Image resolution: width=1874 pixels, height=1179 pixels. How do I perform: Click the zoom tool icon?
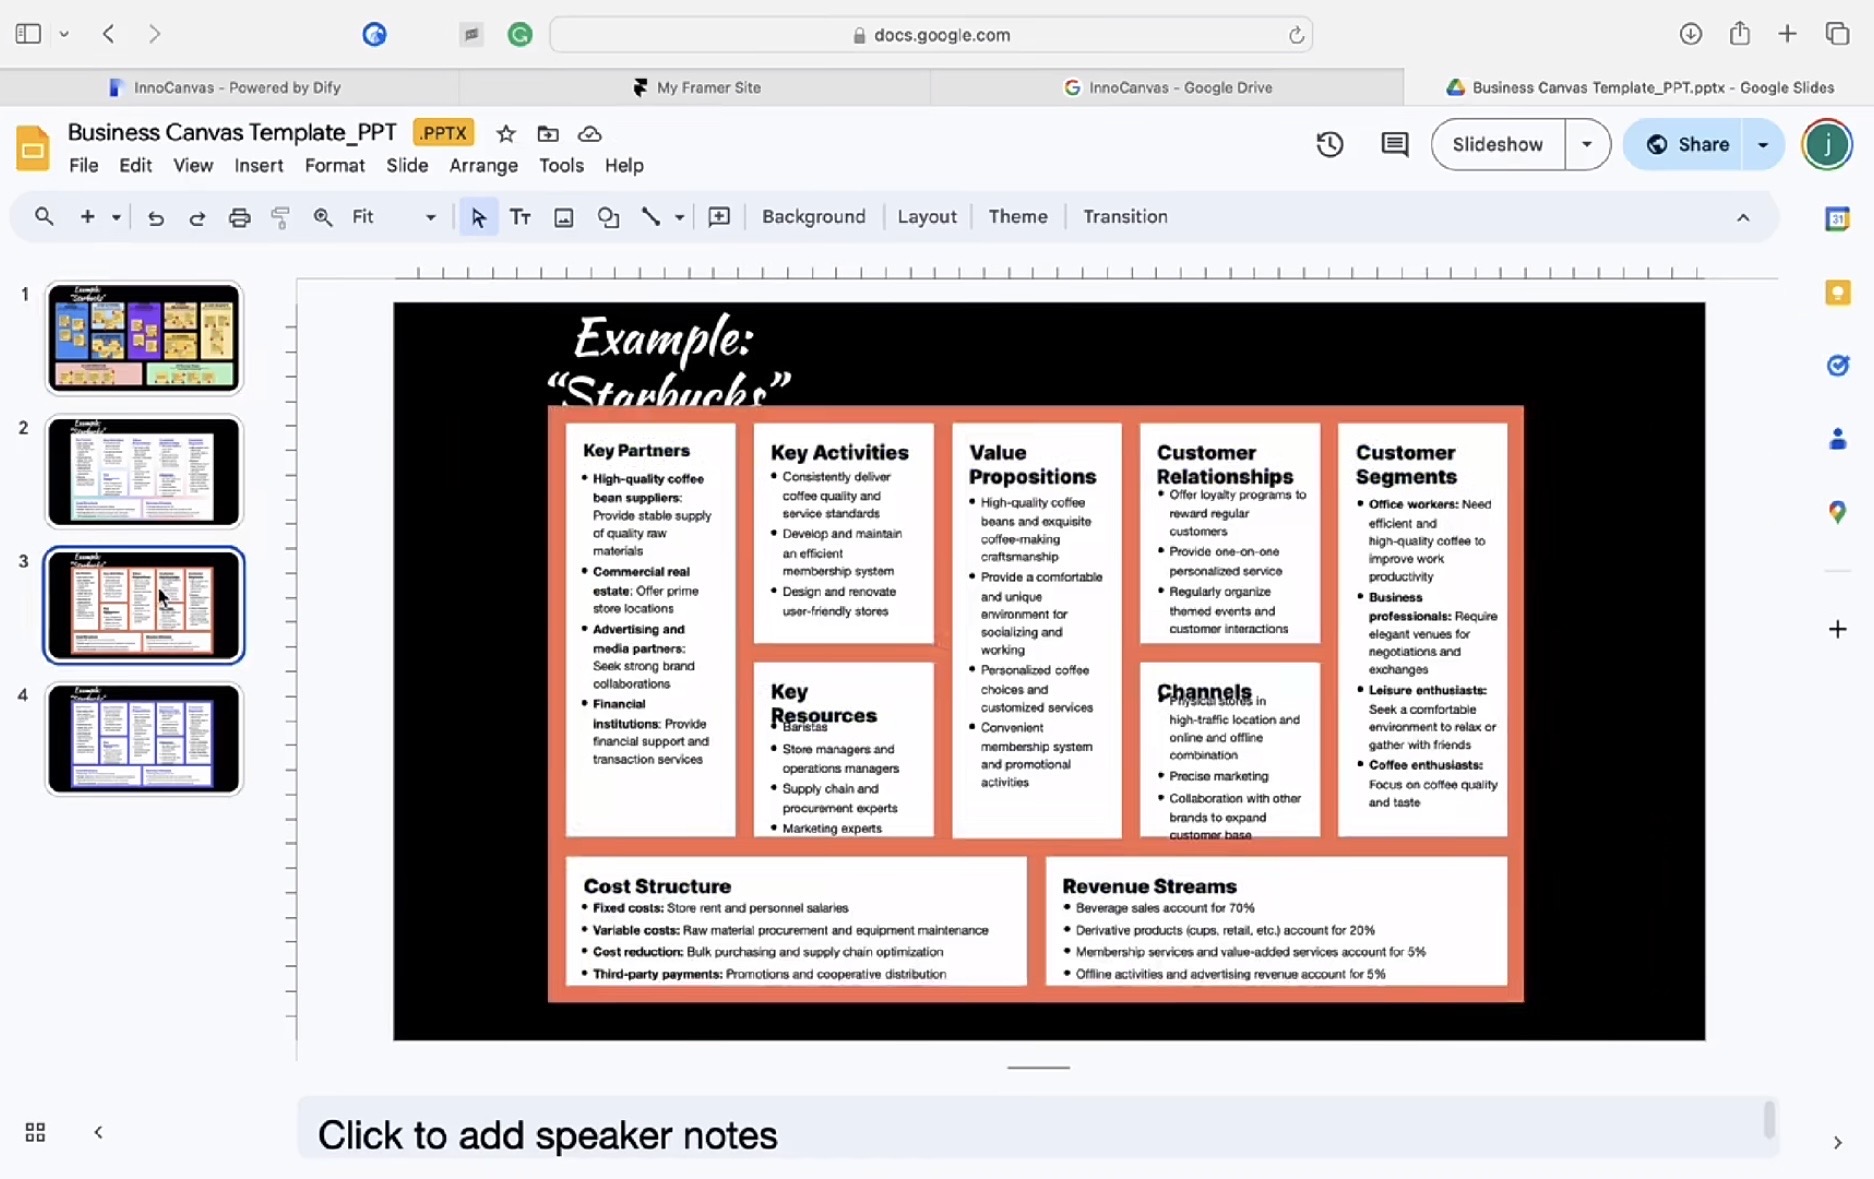[323, 217]
